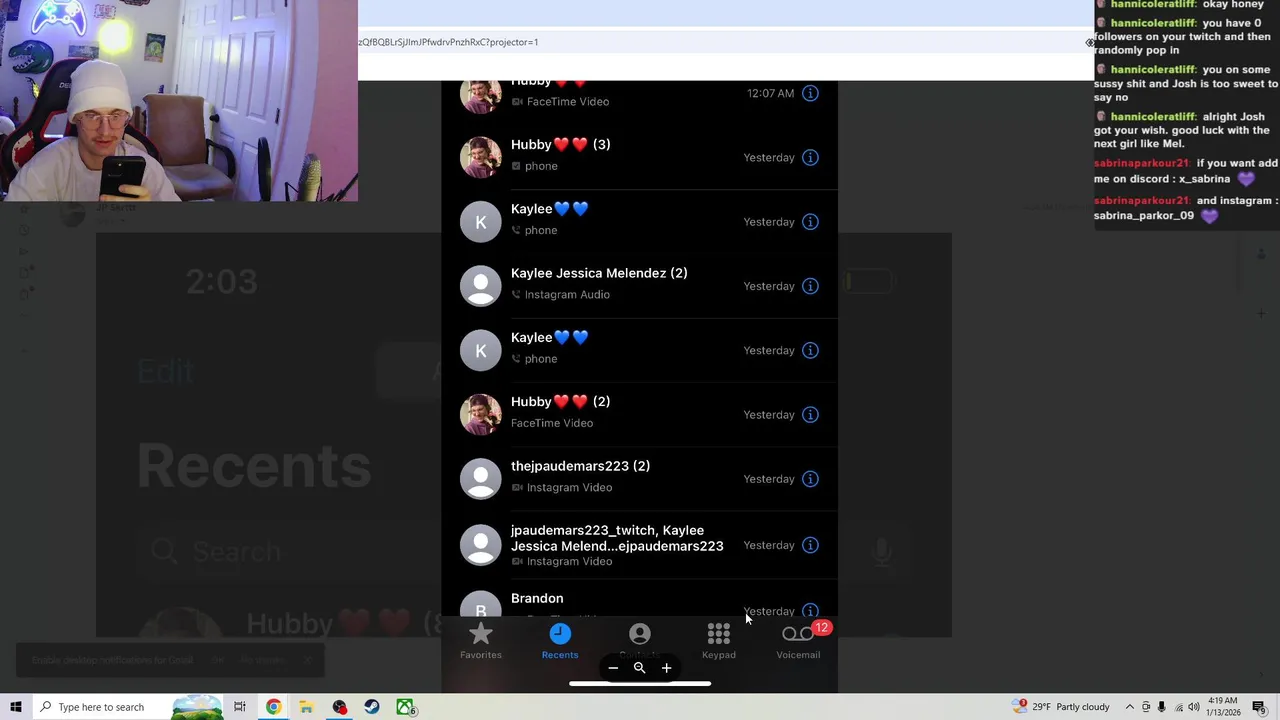Select thejpaudemars223 (2) recent entry

[x=639, y=479]
